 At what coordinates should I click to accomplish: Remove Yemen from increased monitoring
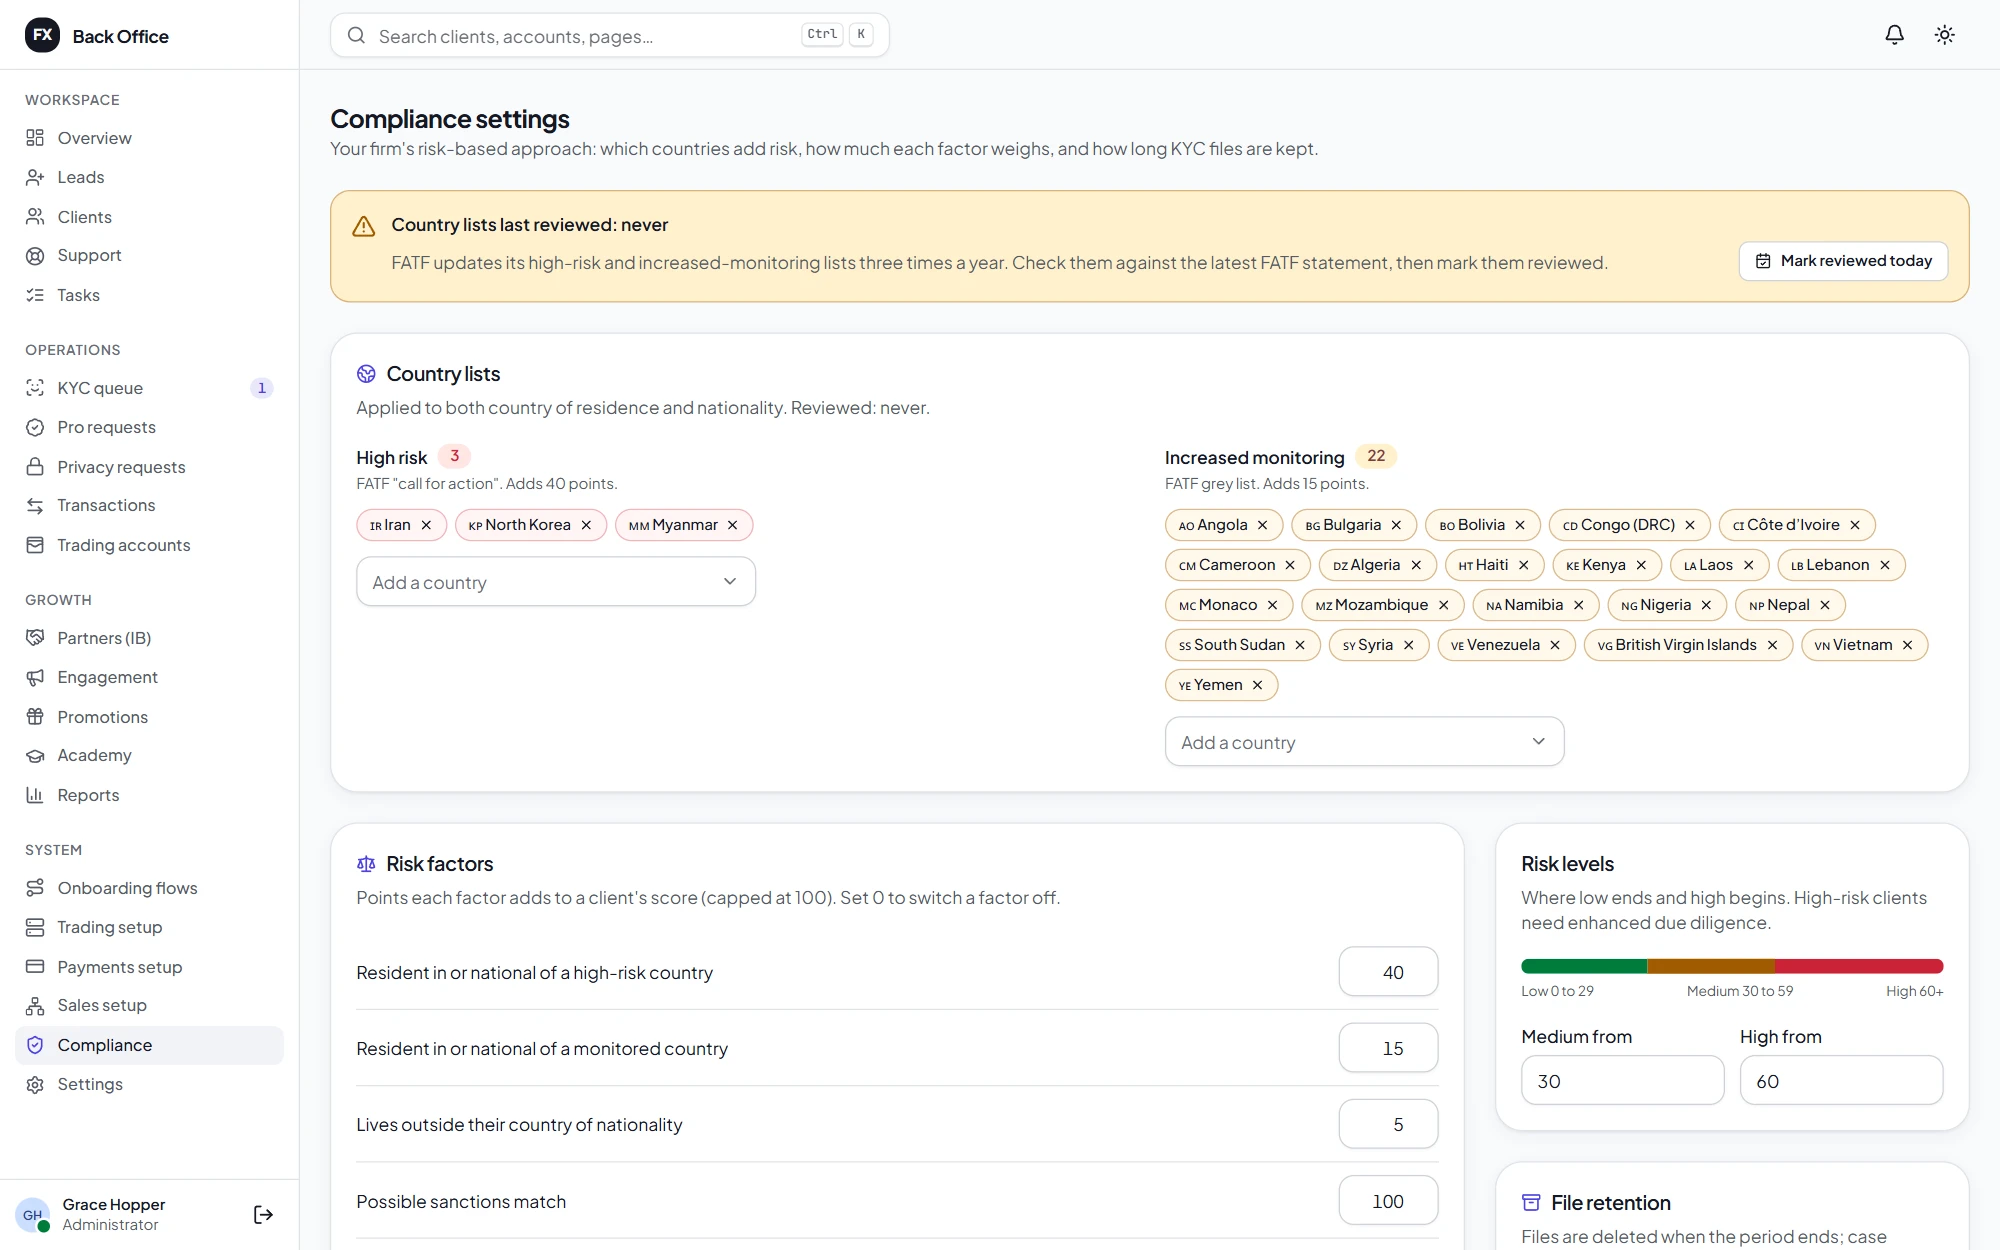coord(1257,685)
